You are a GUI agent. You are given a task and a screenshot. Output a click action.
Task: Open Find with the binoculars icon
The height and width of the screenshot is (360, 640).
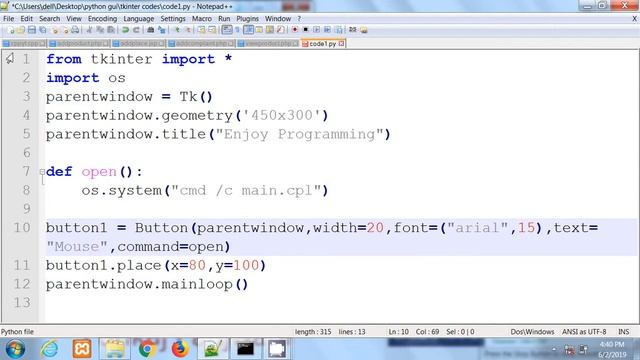pyautogui.click(x=151, y=30)
